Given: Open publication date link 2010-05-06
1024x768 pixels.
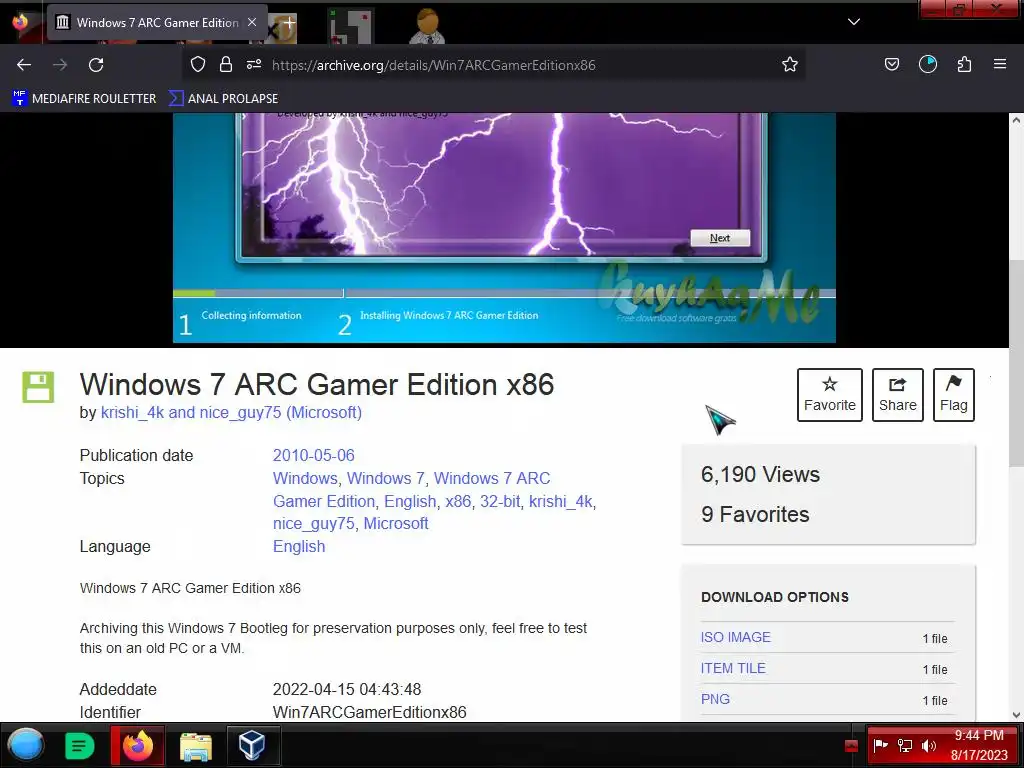Looking at the screenshot, I should point(313,455).
